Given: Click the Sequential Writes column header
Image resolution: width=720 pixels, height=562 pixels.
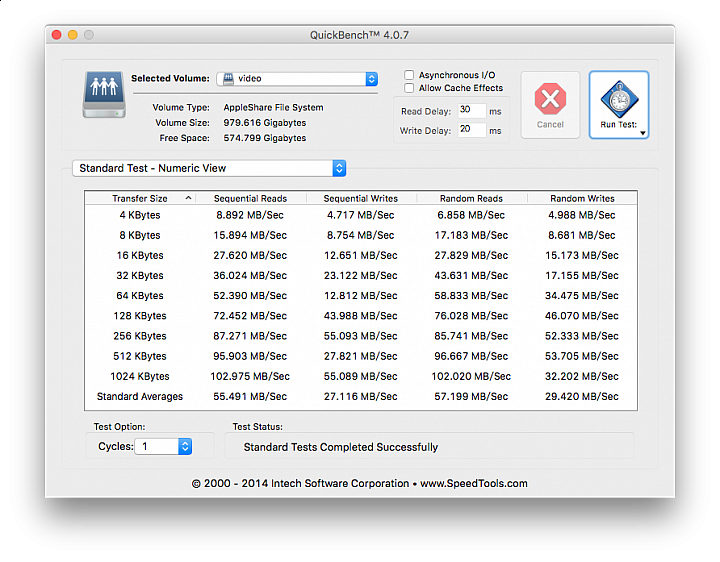Looking at the screenshot, I should pyautogui.click(x=361, y=198).
